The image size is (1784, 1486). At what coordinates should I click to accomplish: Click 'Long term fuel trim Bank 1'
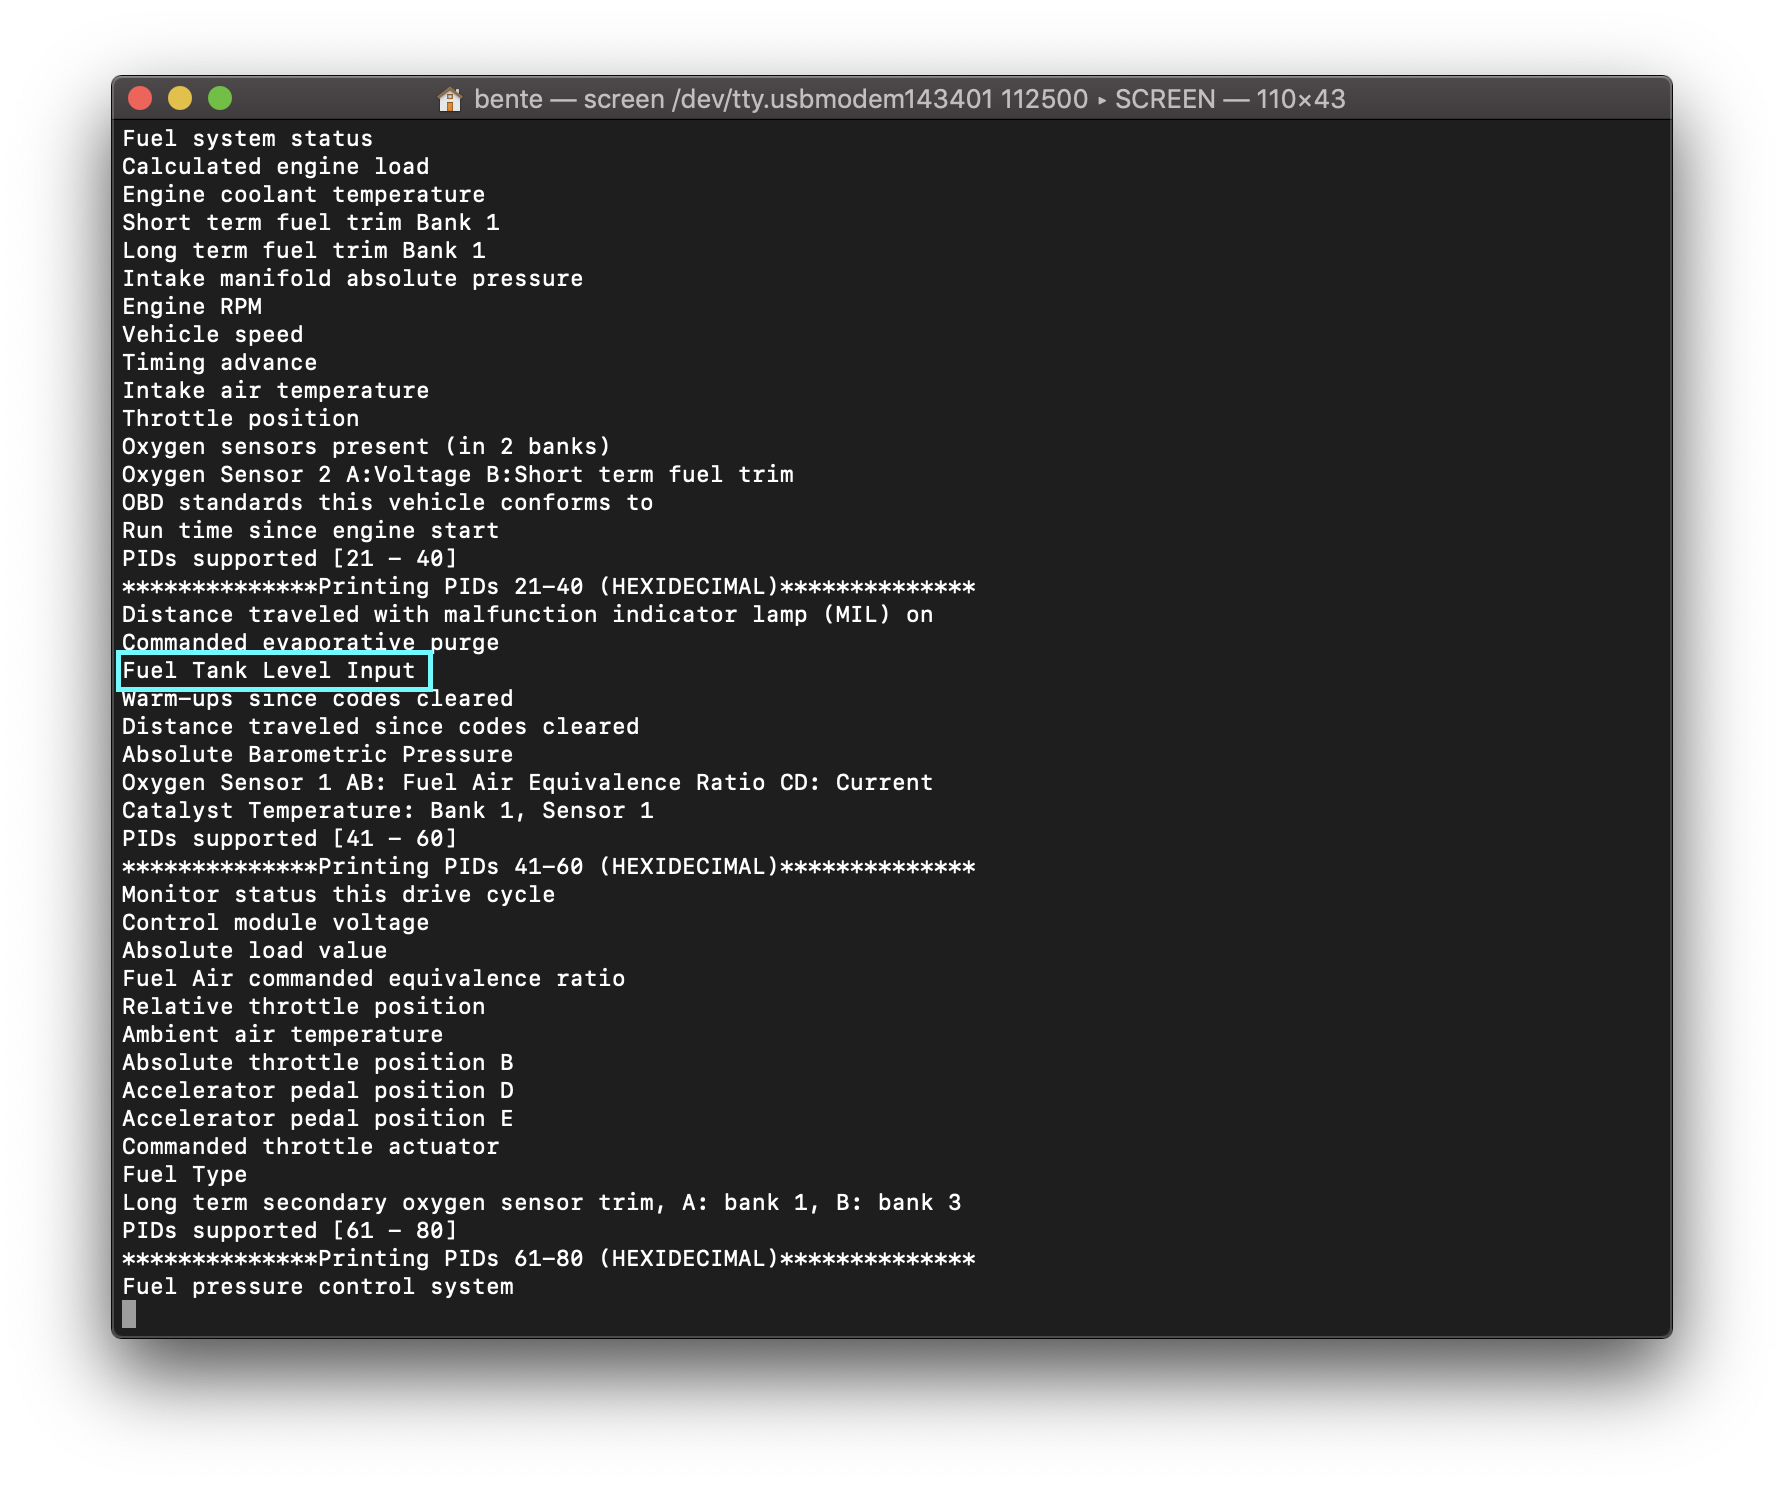click(303, 251)
